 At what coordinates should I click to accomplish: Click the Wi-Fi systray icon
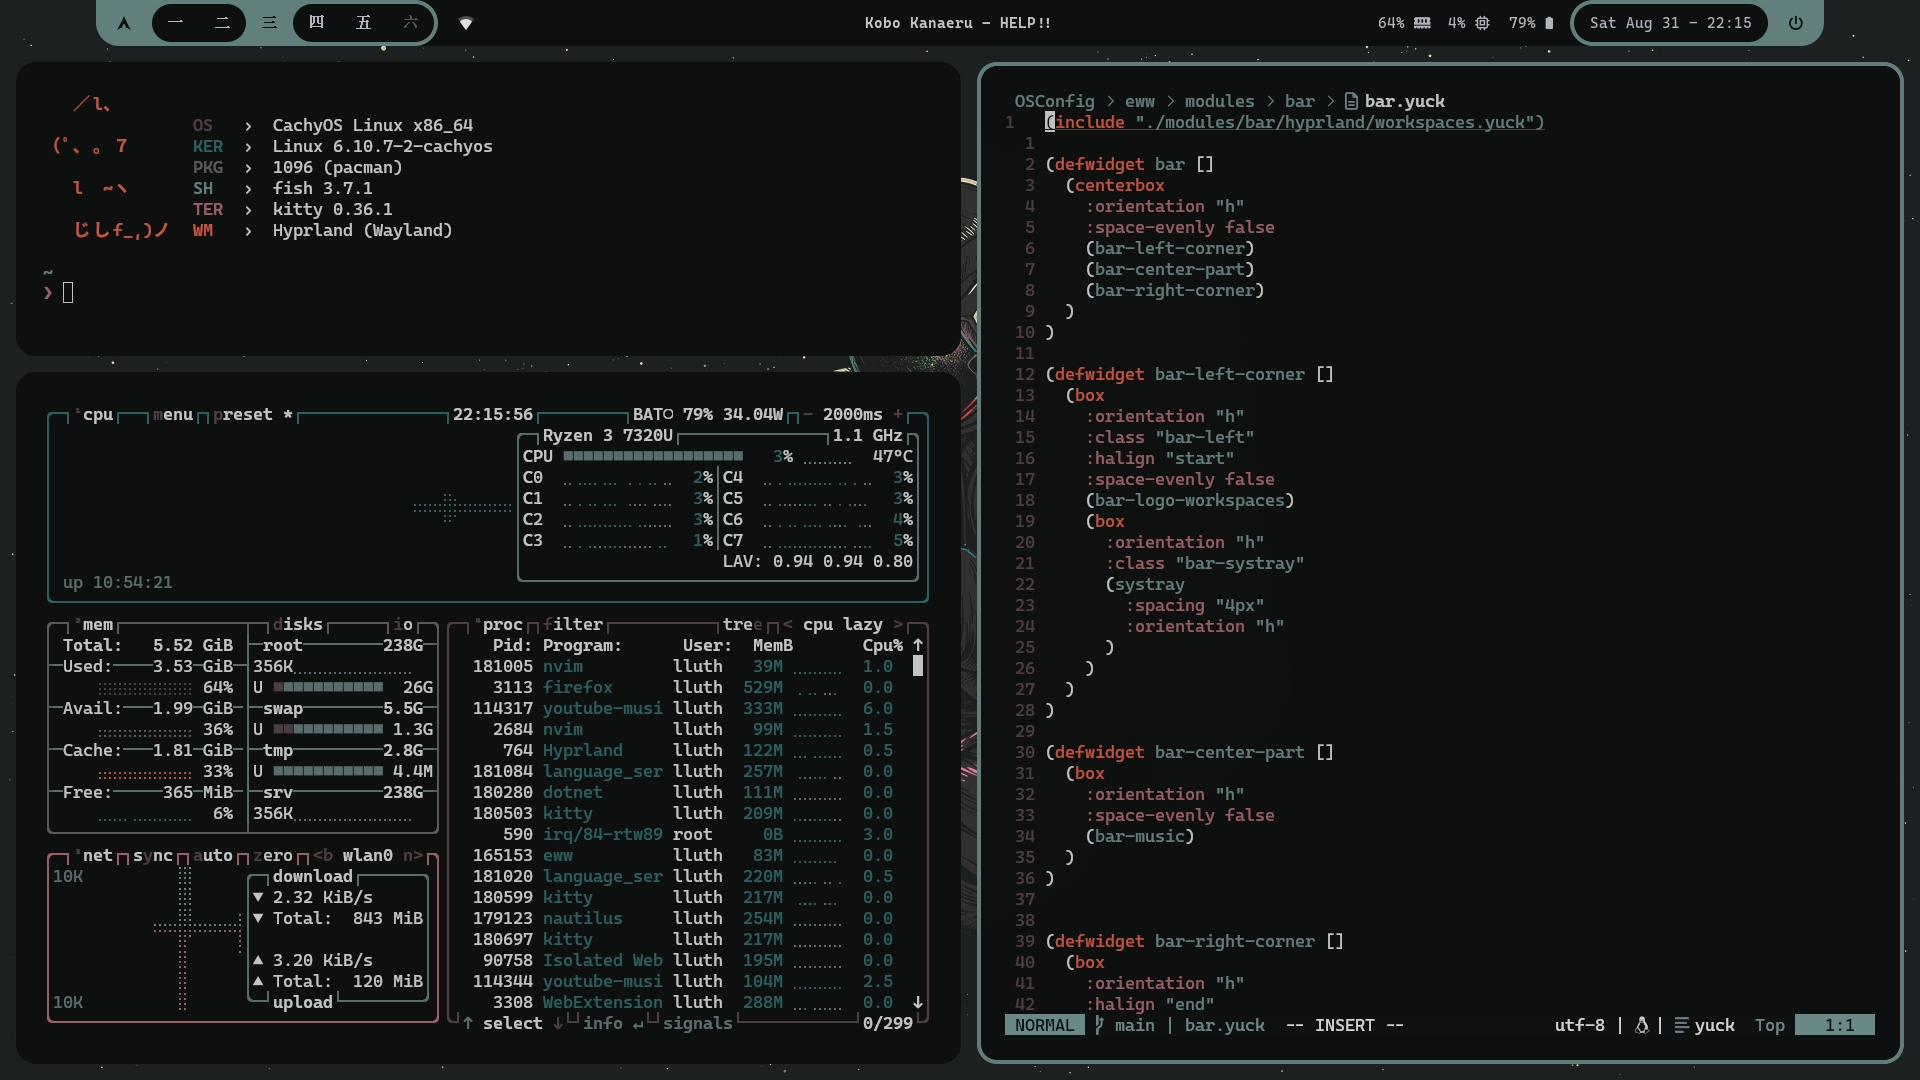[x=466, y=23]
